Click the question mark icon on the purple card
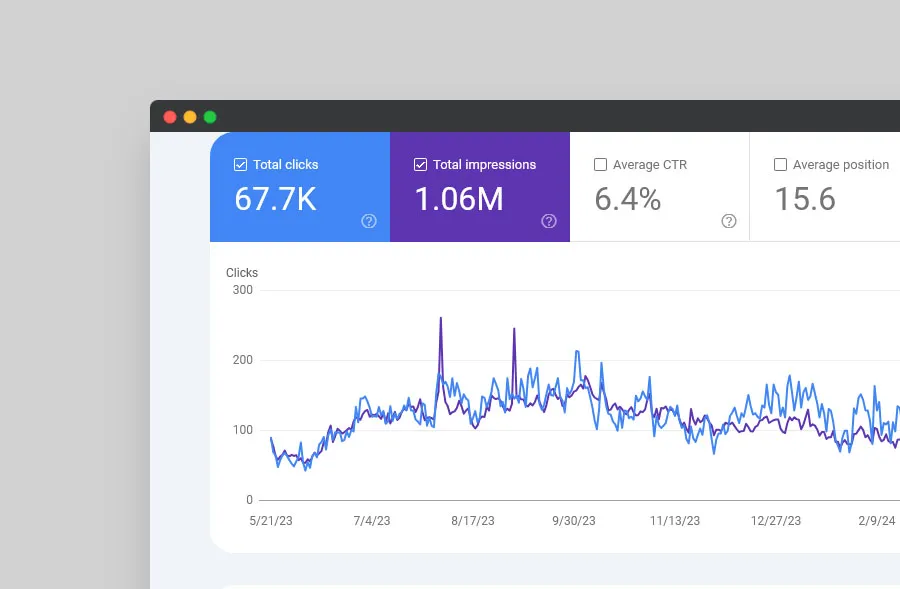This screenshot has width=900, height=589. pos(549,221)
